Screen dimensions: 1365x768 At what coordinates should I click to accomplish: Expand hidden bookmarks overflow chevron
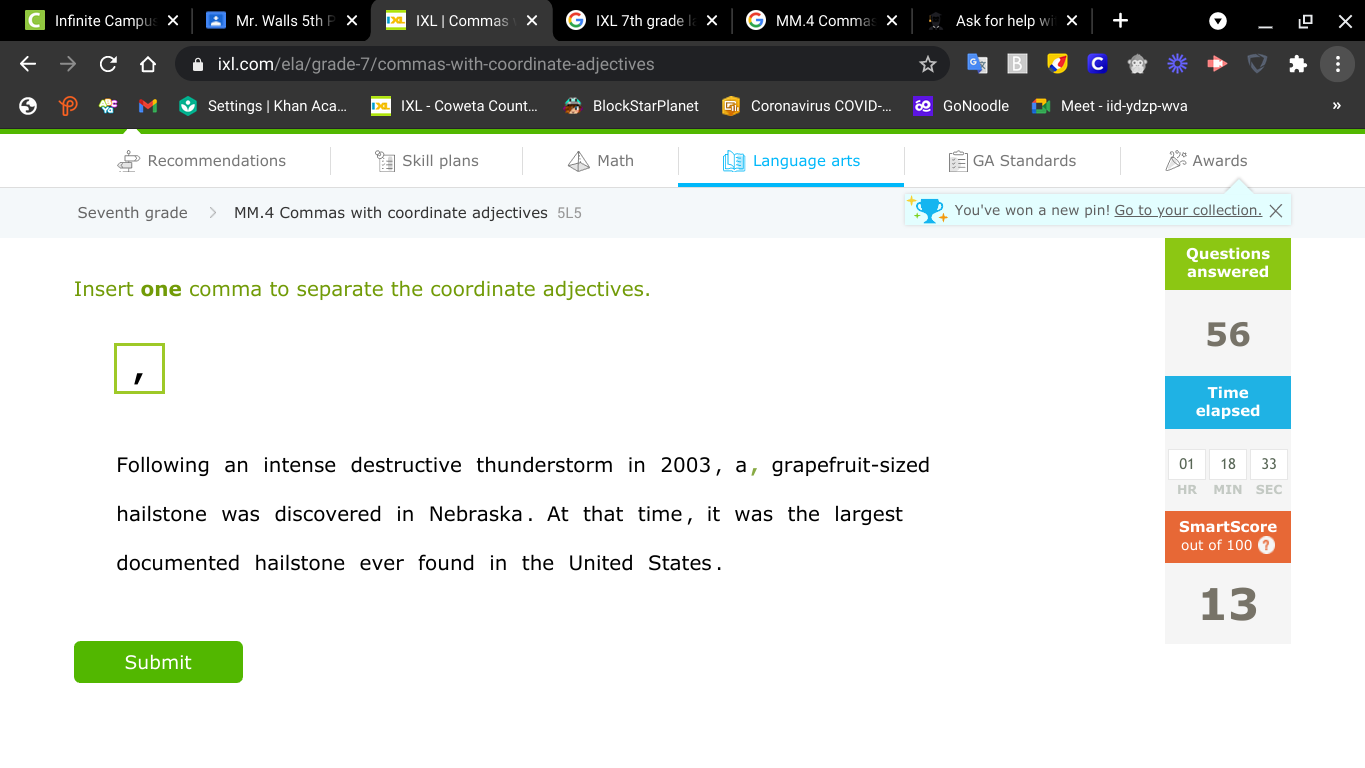point(1337,106)
